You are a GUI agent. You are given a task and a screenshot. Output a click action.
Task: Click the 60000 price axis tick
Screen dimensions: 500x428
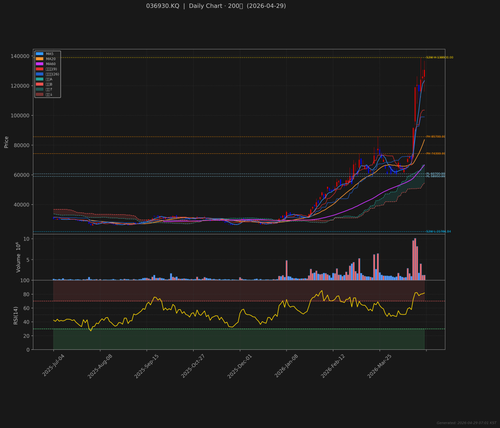tap(21, 175)
